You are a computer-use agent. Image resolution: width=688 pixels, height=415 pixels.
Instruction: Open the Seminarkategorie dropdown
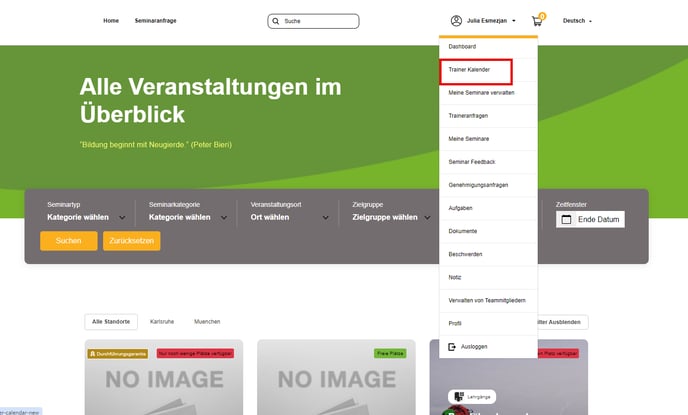[188, 217]
